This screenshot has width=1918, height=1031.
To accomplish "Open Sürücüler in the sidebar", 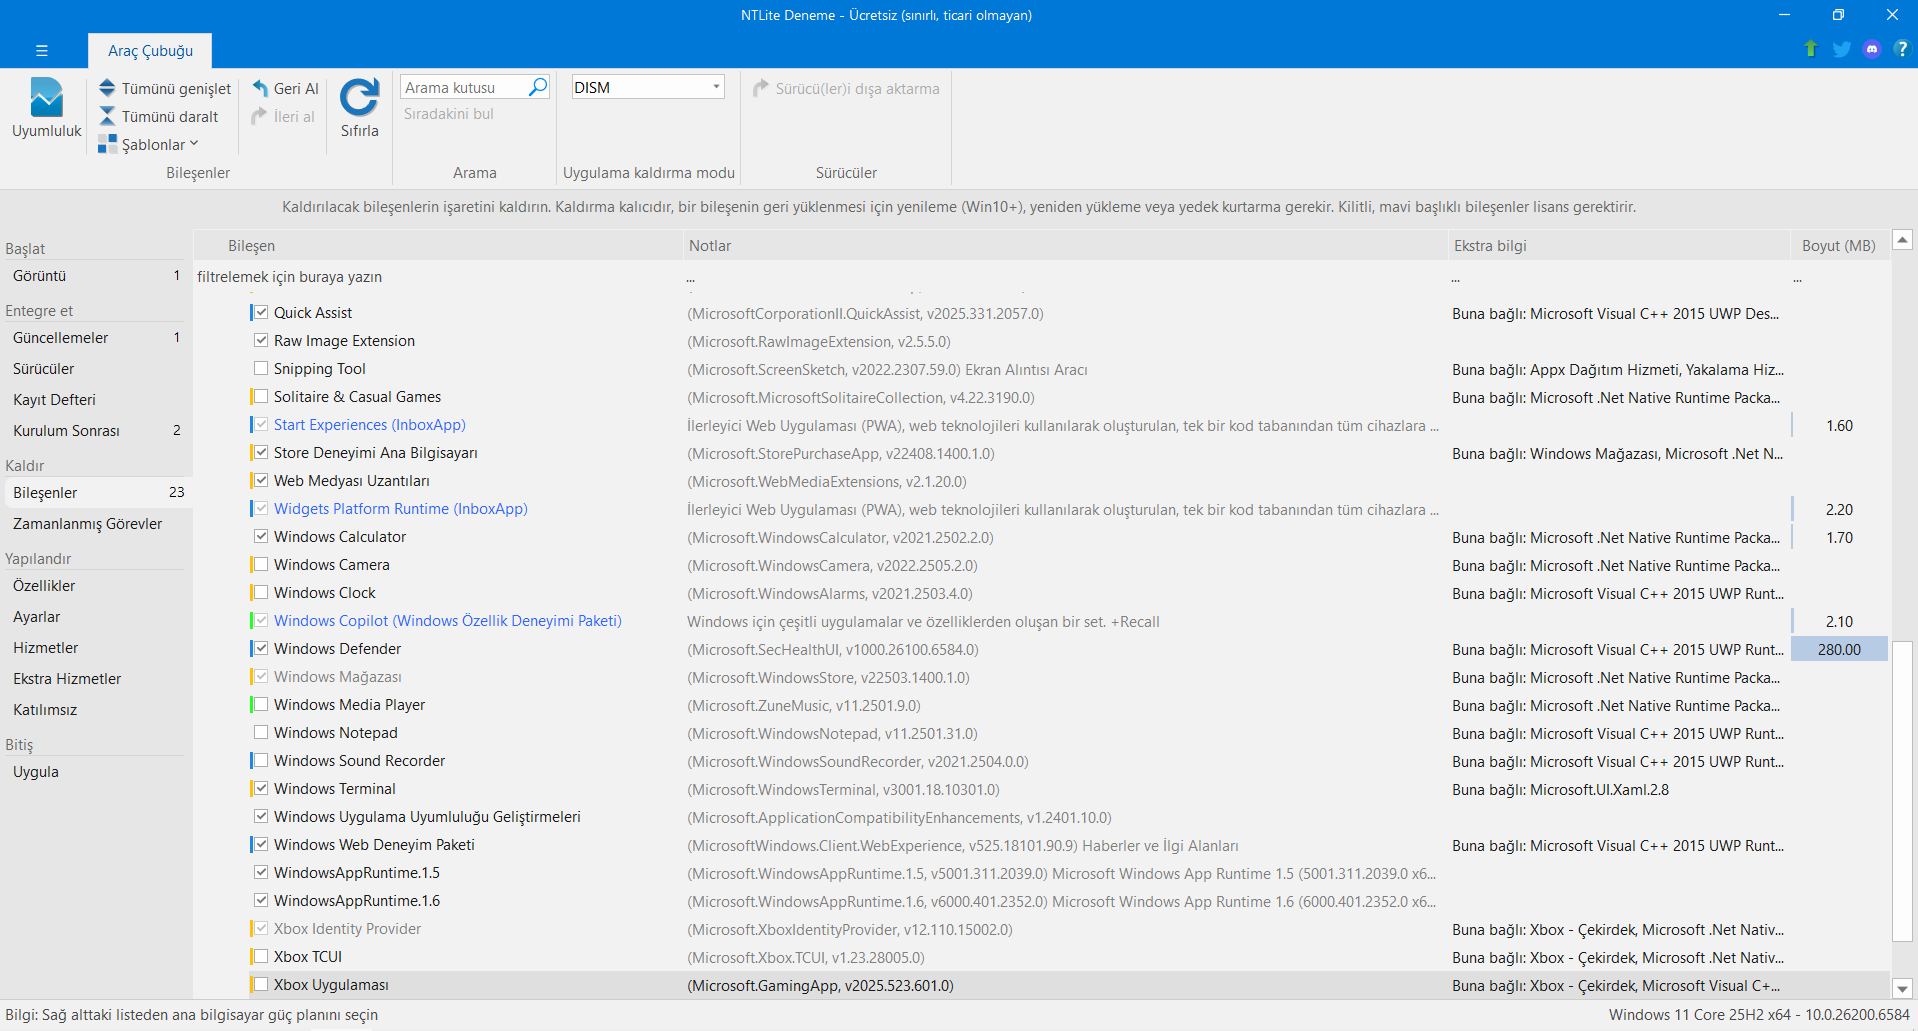I will 96,368.
